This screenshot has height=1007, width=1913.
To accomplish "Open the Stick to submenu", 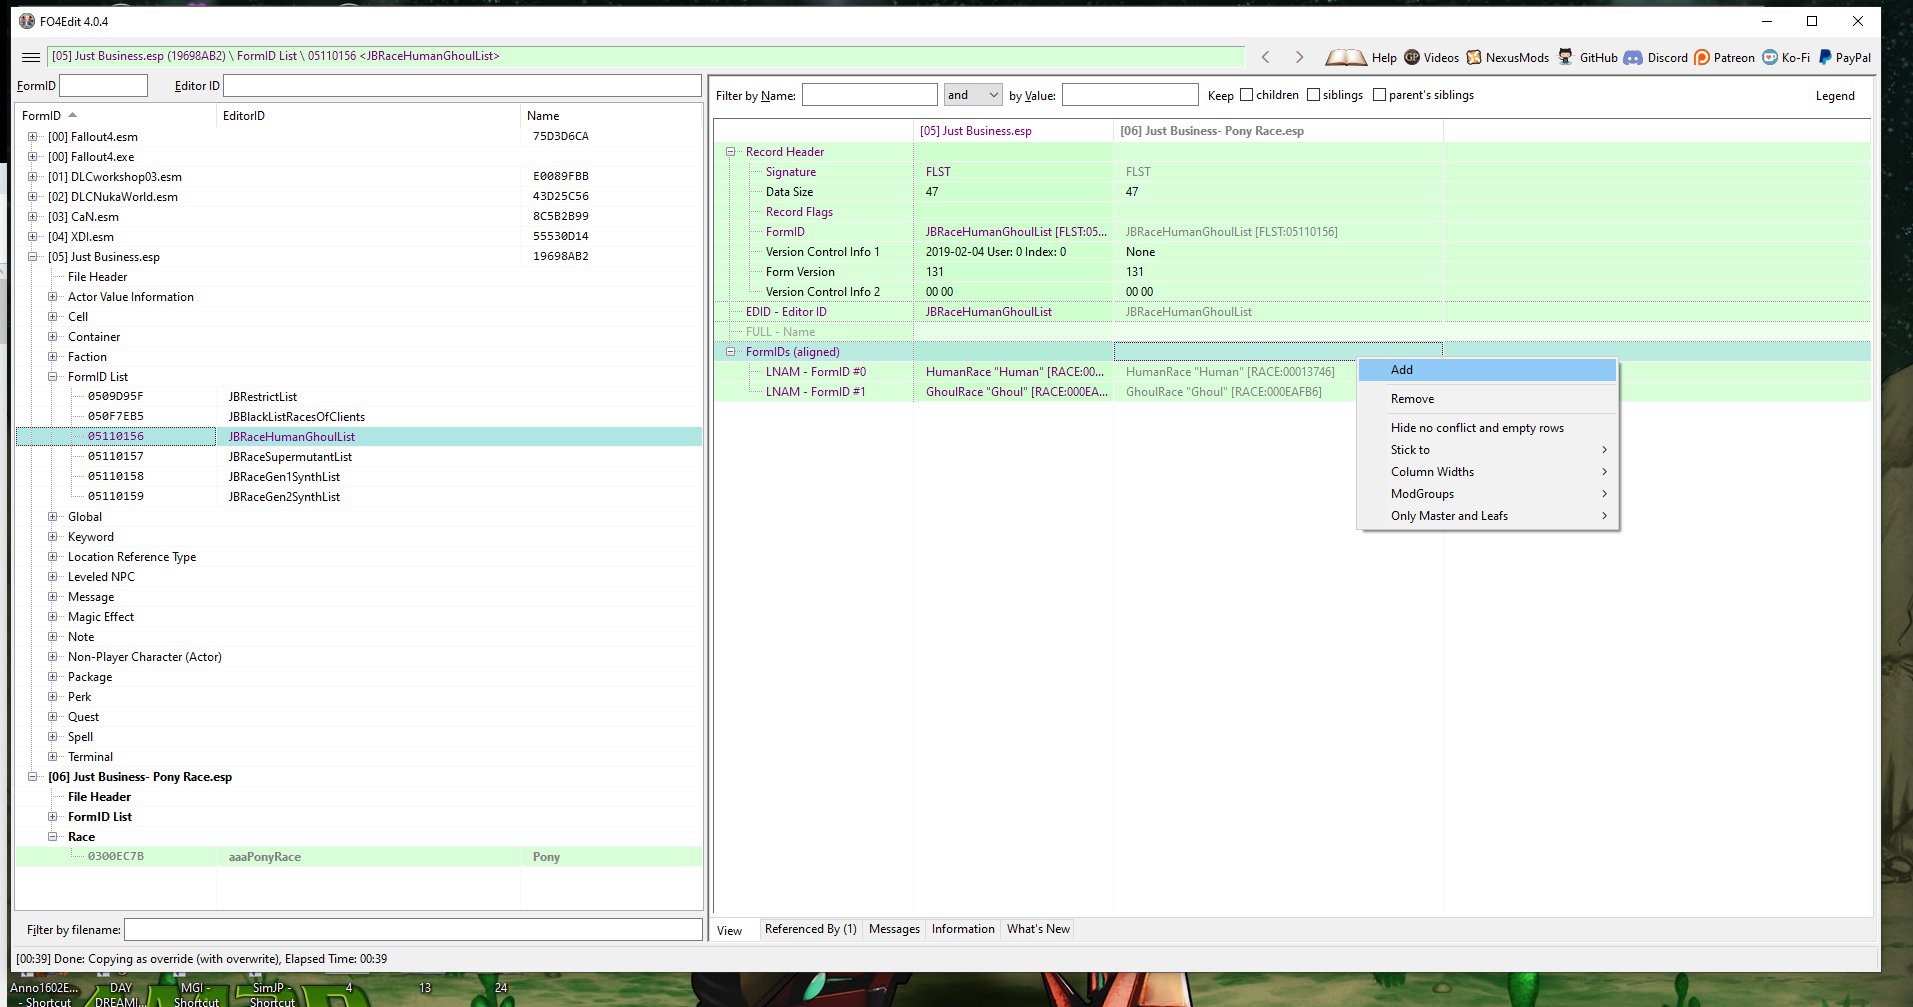I will (1487, 450).
